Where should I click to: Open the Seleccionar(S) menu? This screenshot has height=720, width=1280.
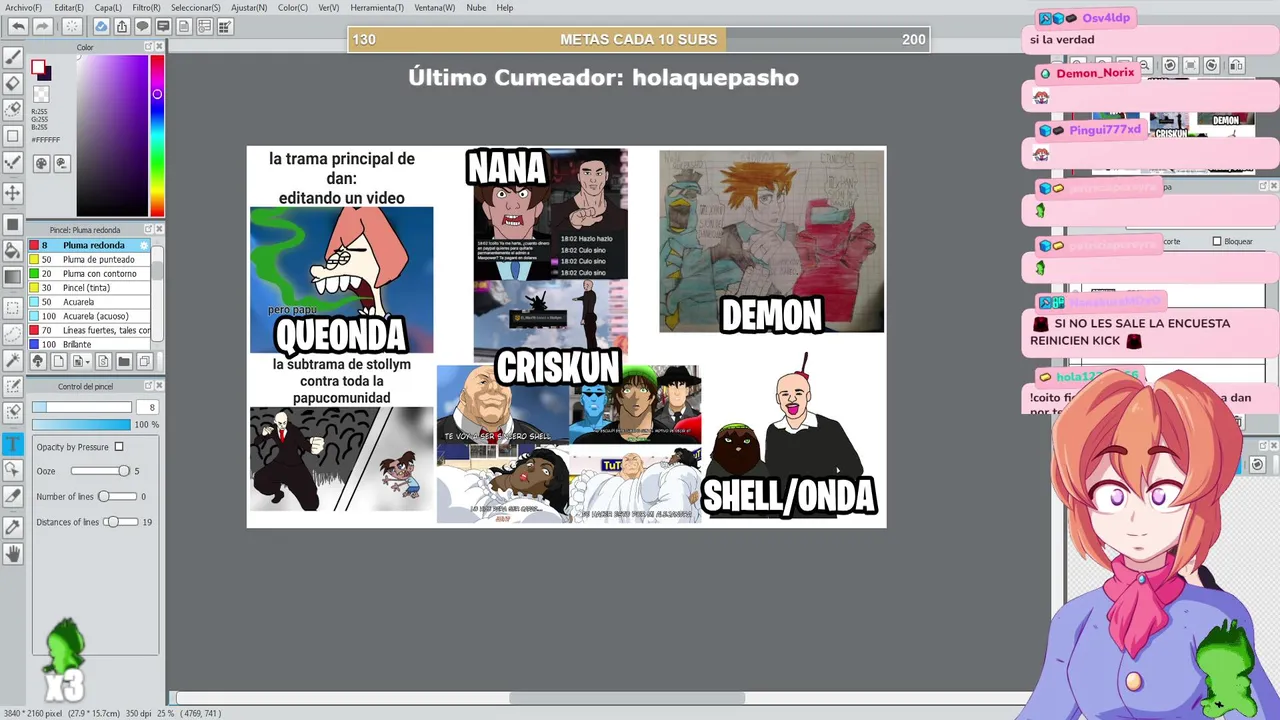click(195, 7)
